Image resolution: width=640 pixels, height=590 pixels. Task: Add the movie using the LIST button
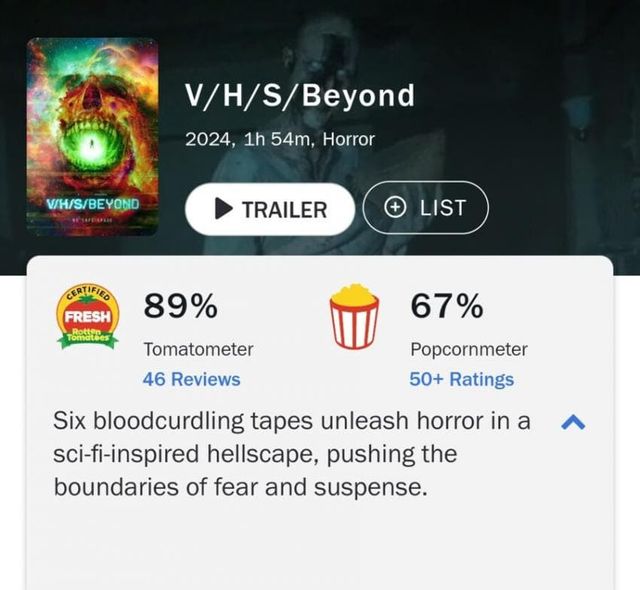[425, 208]
